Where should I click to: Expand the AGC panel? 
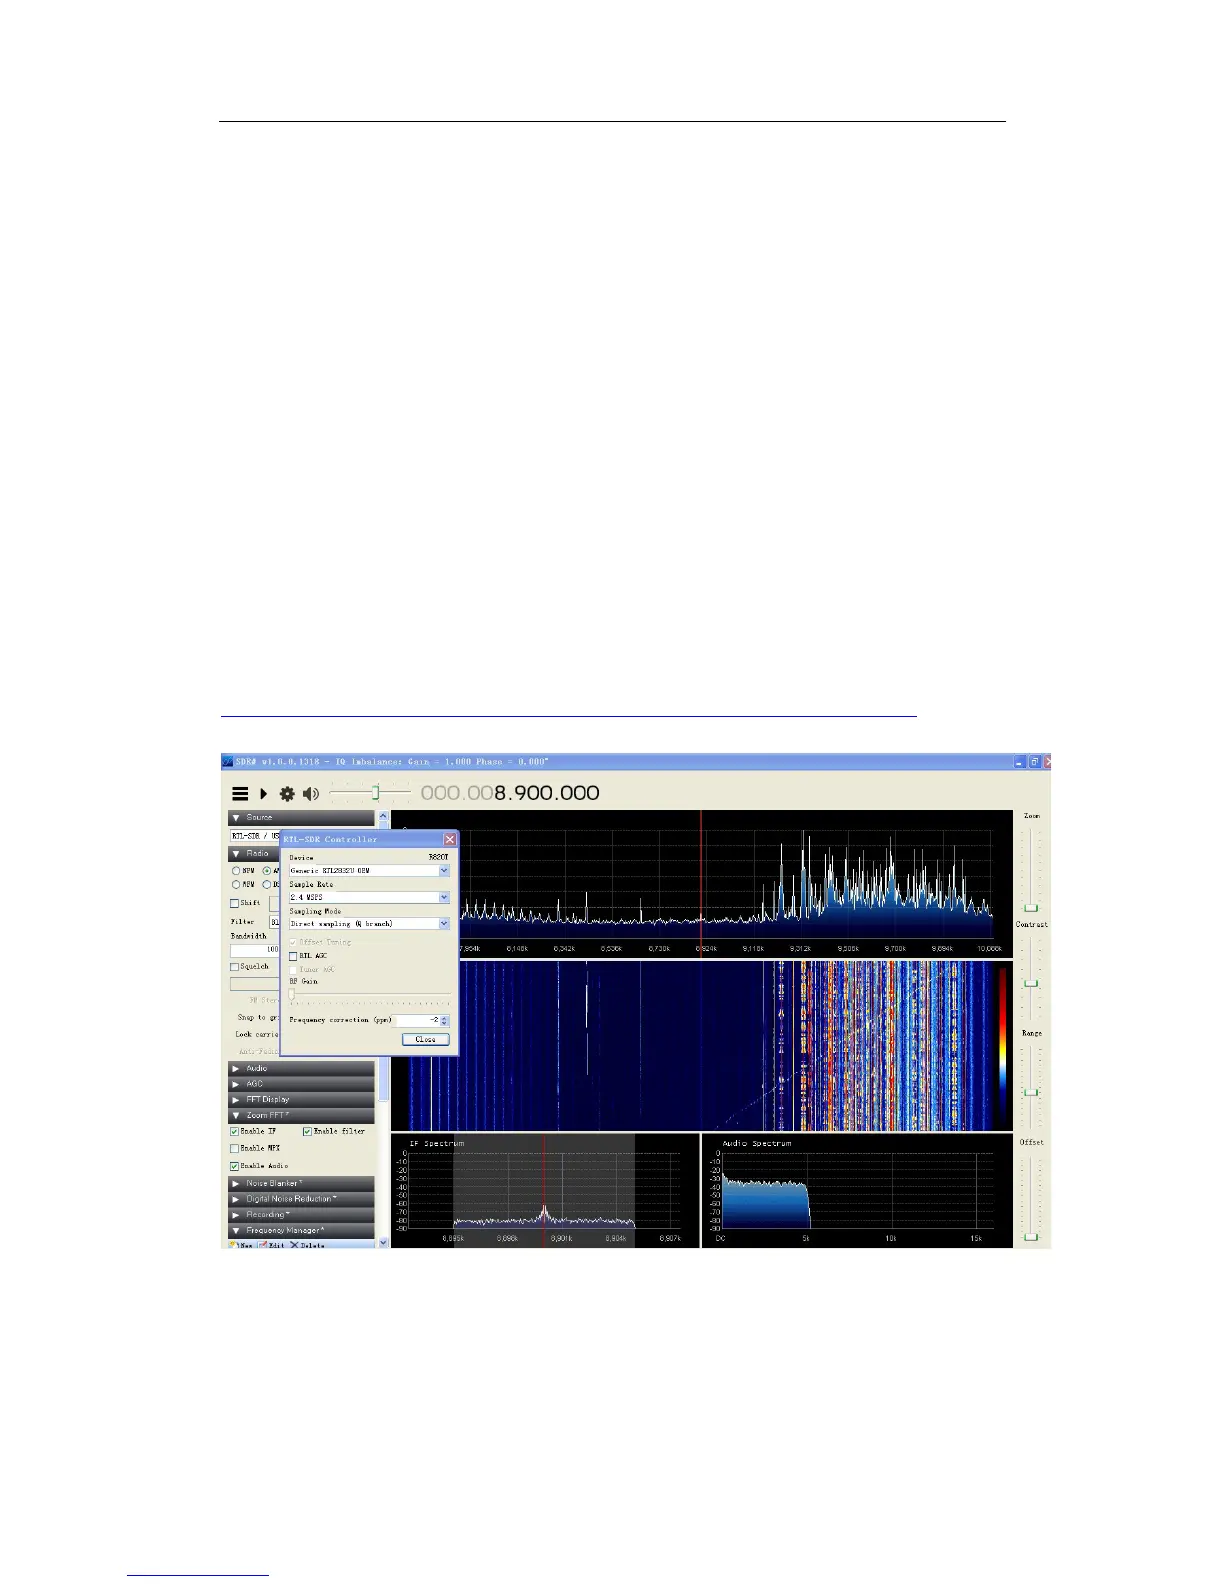click(301, 1084)
